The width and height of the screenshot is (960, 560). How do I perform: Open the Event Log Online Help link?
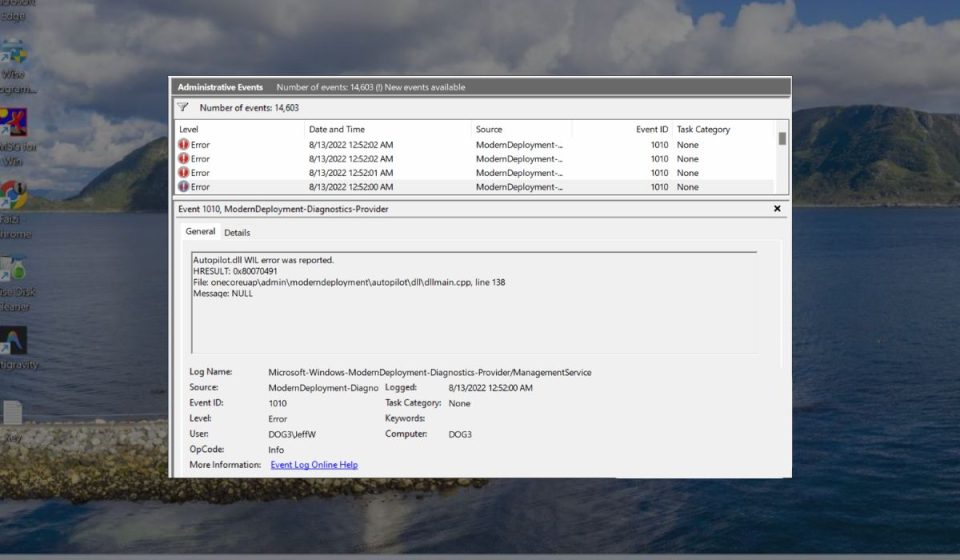pos(314,465)
